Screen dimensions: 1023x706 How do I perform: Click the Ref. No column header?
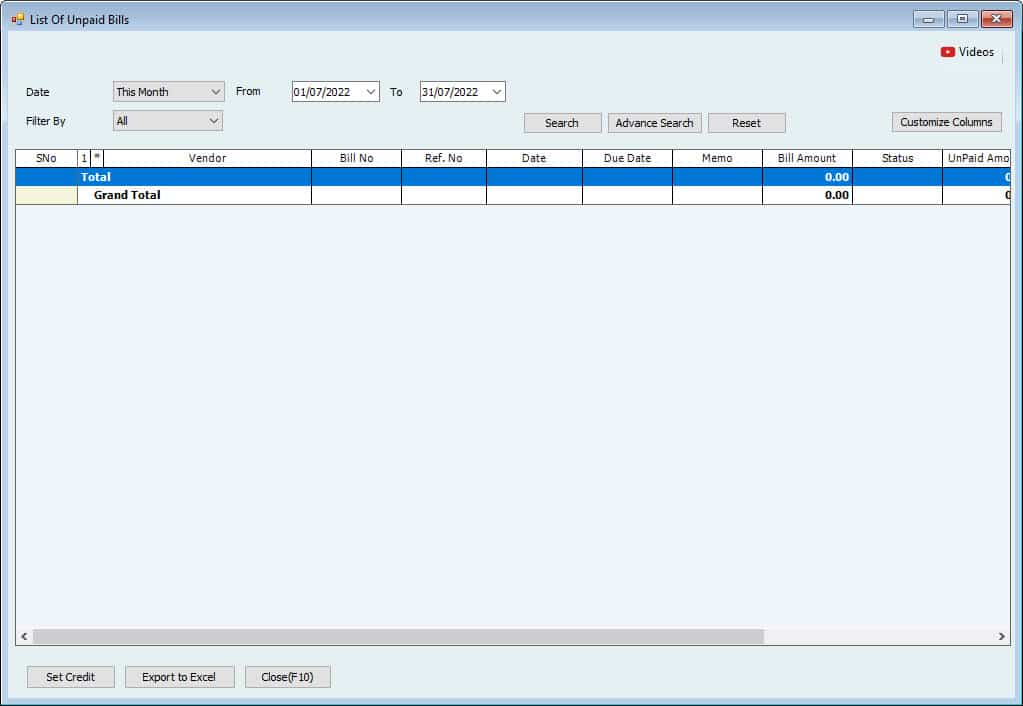(x=444, y=158)
